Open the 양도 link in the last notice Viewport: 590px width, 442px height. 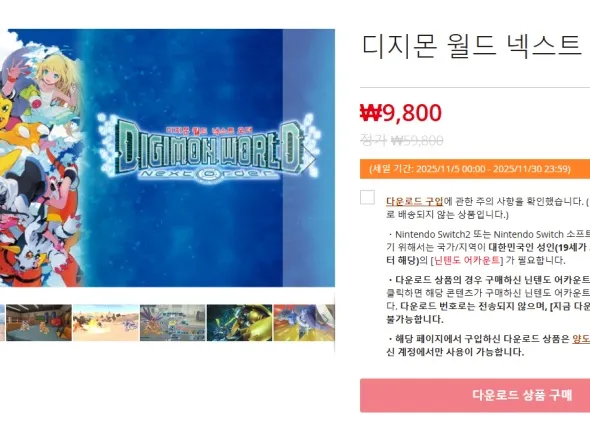581,339
